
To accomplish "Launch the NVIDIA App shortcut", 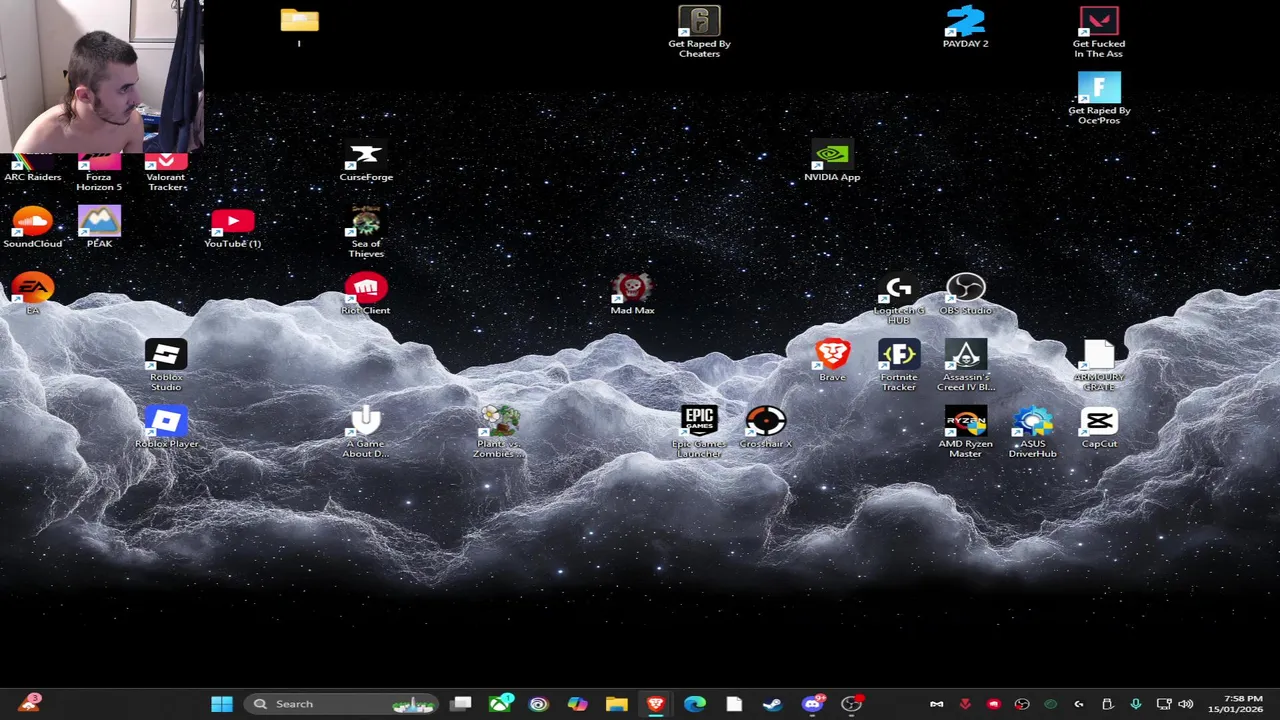I will click(832, 163).
